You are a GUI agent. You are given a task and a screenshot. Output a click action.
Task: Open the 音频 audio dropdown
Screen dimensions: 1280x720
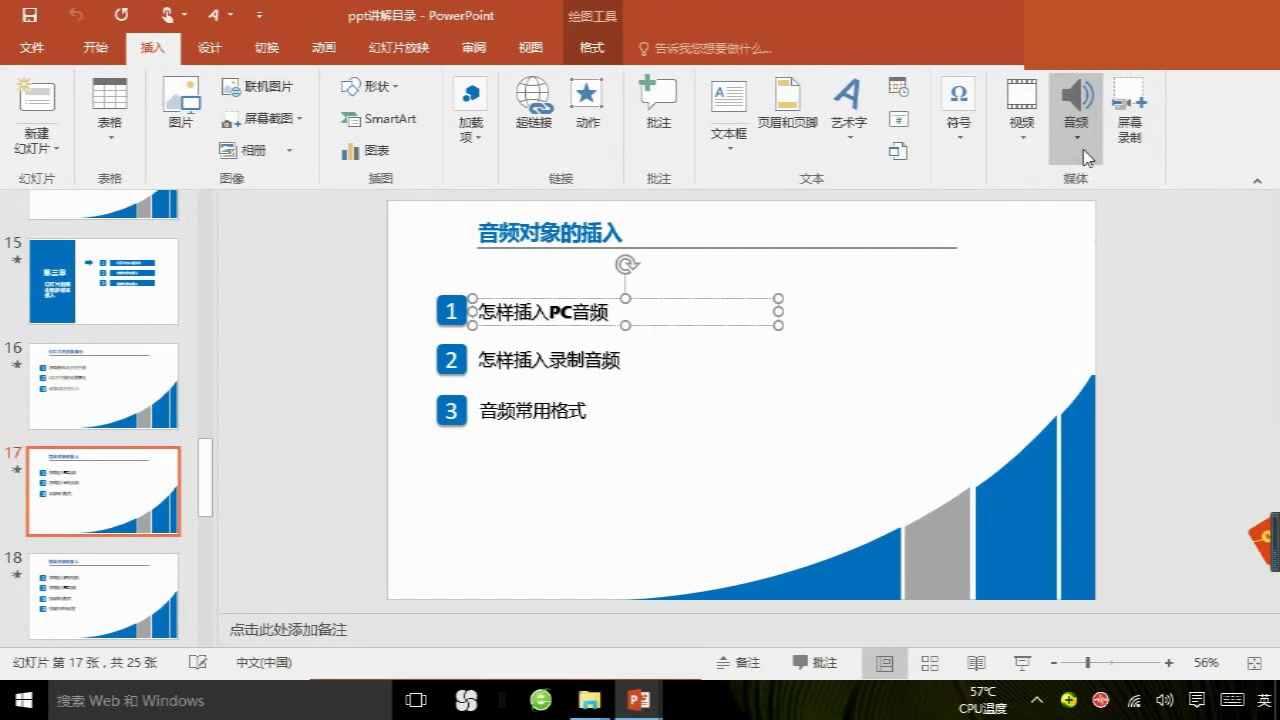pos(1076,135)
